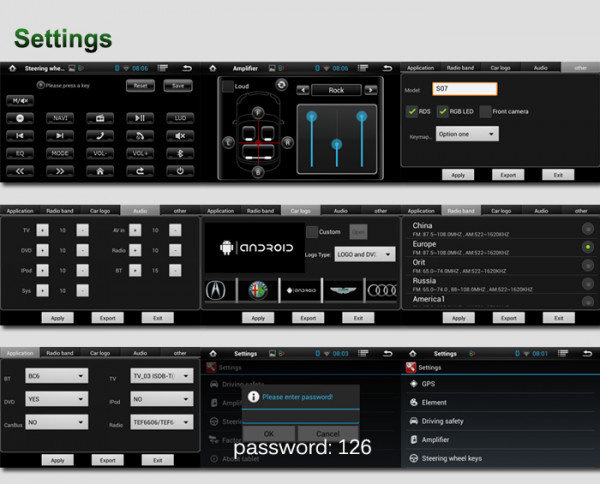Open Driving safety in the Settings list
The width and height of the screenshot is (600, 484).
(x=442, y=421)
